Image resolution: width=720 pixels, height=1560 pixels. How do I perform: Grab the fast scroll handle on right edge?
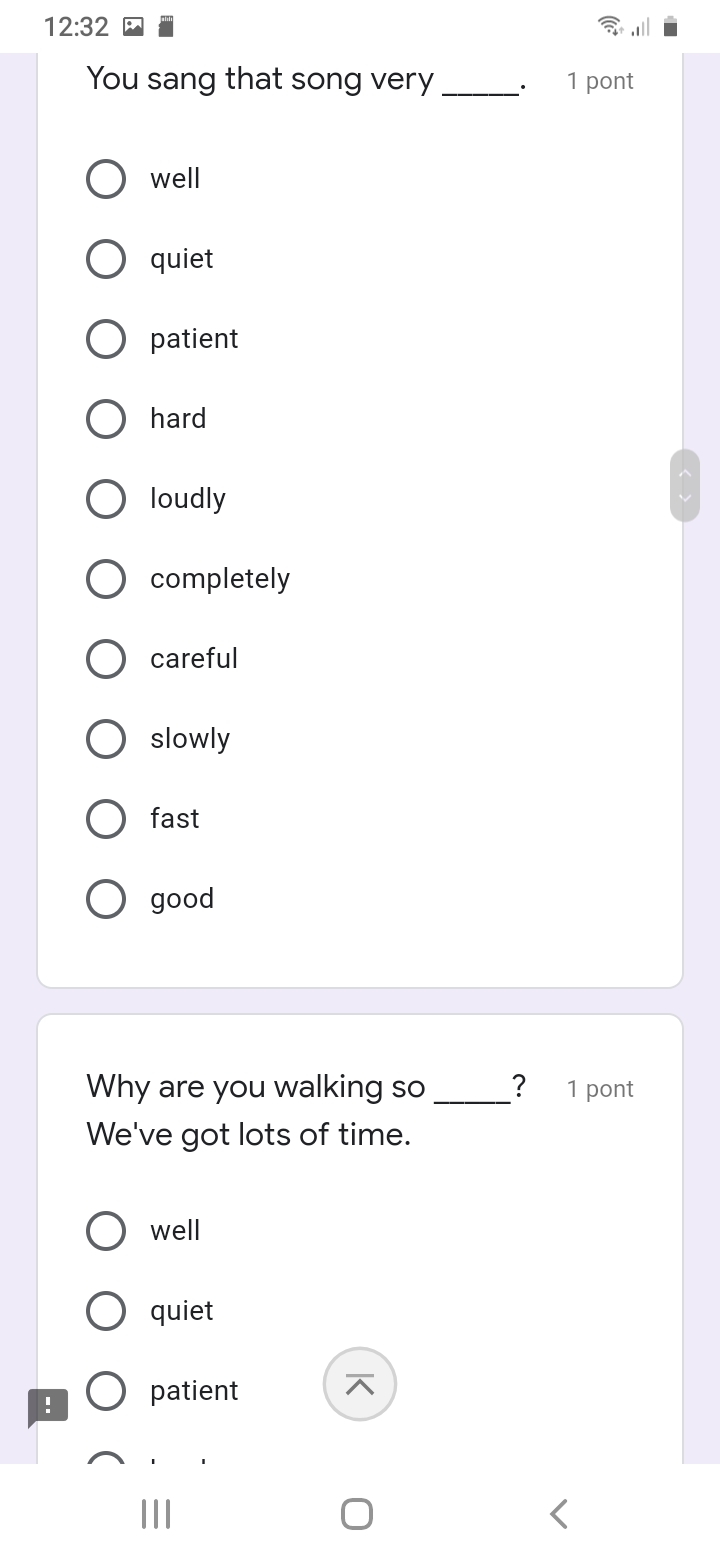click(685, 485)
